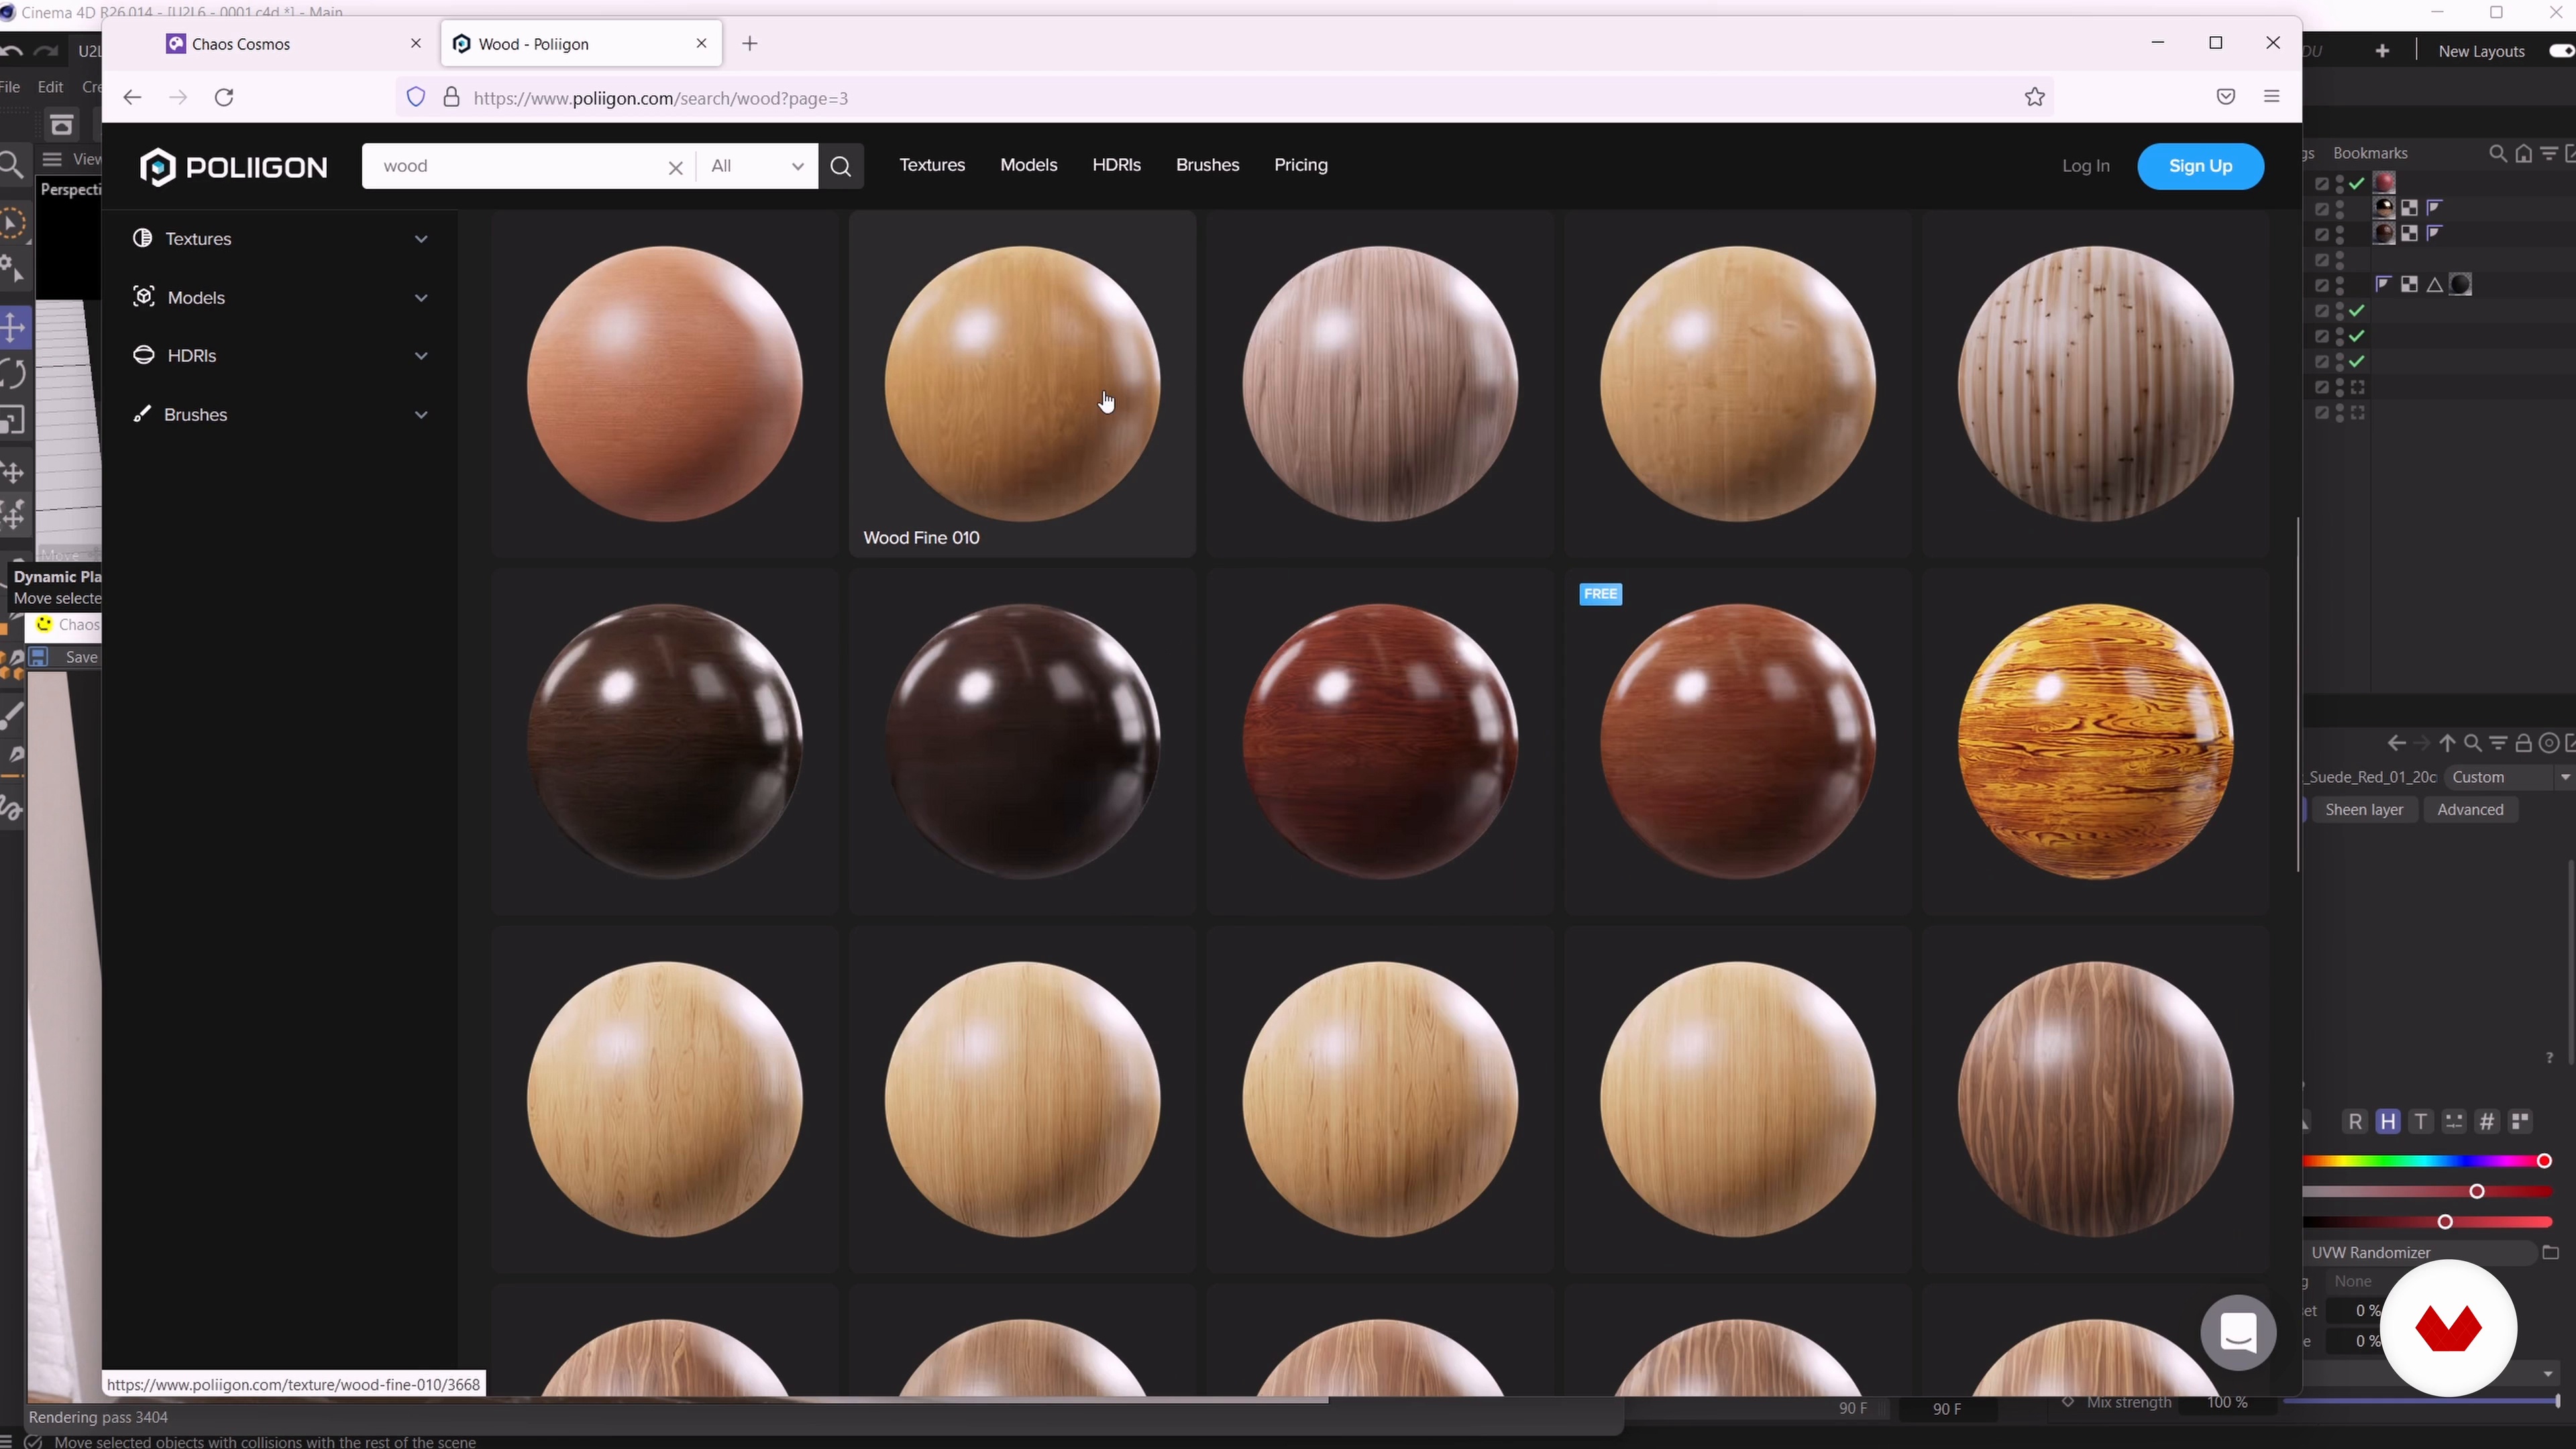Screen dimensions: 2576x1449
Task: Select the H color mode button
Action: [2387, 1122]
